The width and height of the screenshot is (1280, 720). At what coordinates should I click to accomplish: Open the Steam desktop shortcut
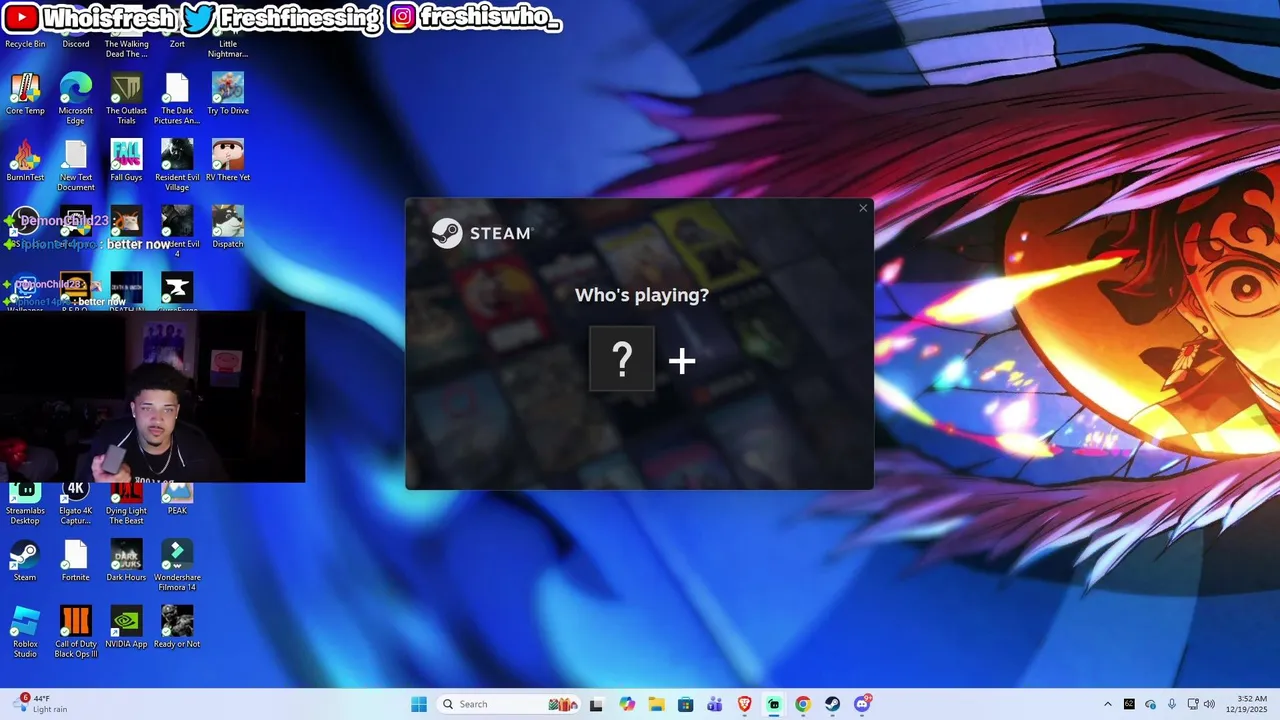coord(25,560)
